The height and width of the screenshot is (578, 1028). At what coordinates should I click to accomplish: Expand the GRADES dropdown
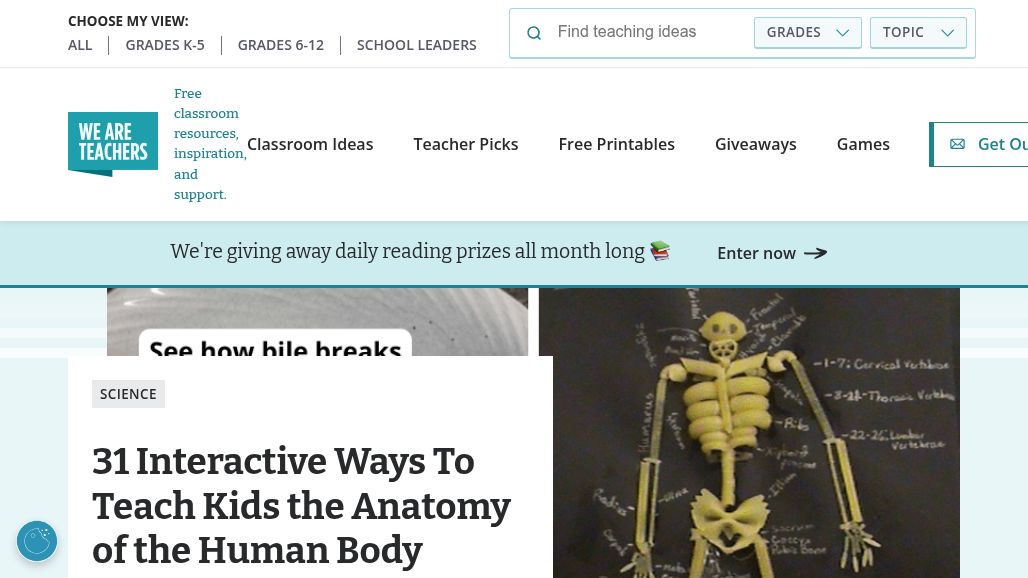click(807, 32)
